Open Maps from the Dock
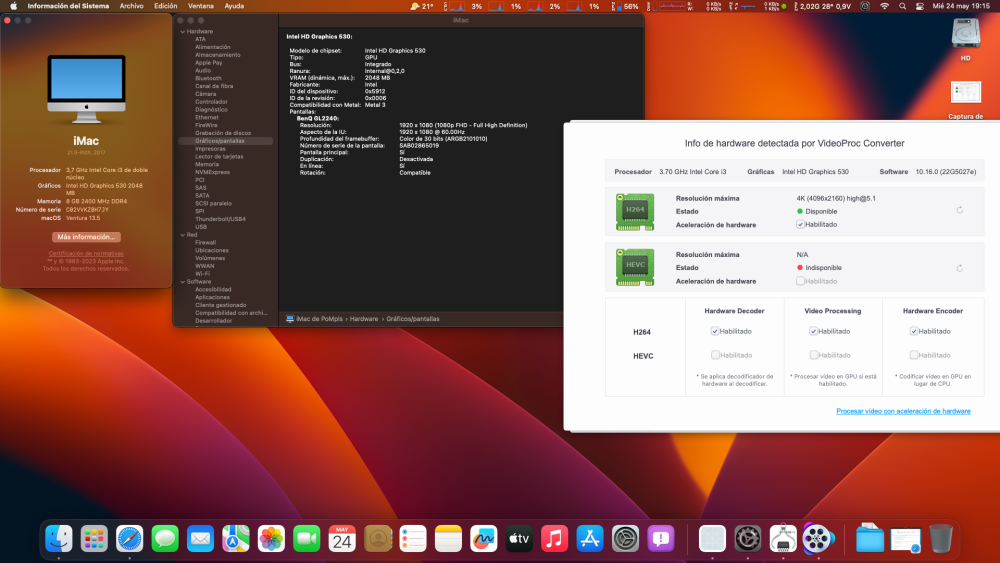This screenshot has height=563, width=1000. click(x=236, y=539)
